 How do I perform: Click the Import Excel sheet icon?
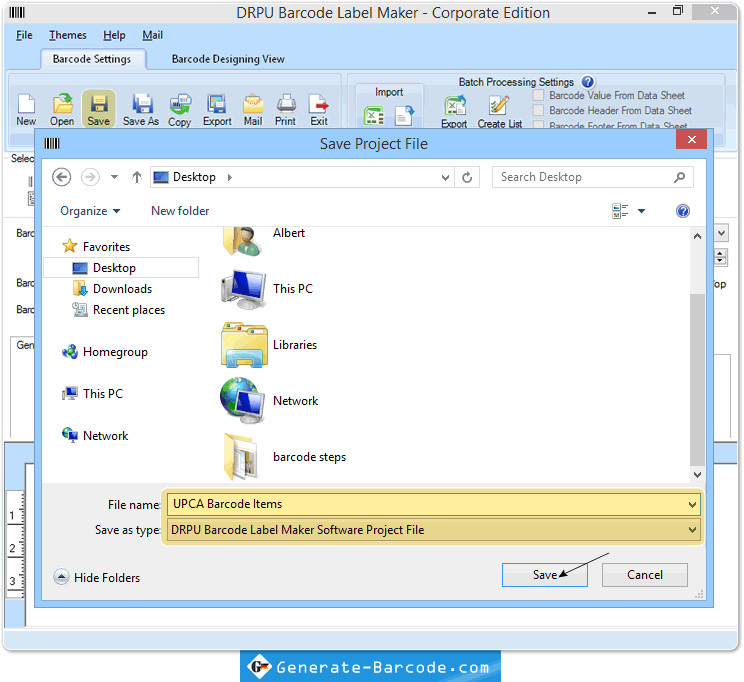tap(373, 116)
